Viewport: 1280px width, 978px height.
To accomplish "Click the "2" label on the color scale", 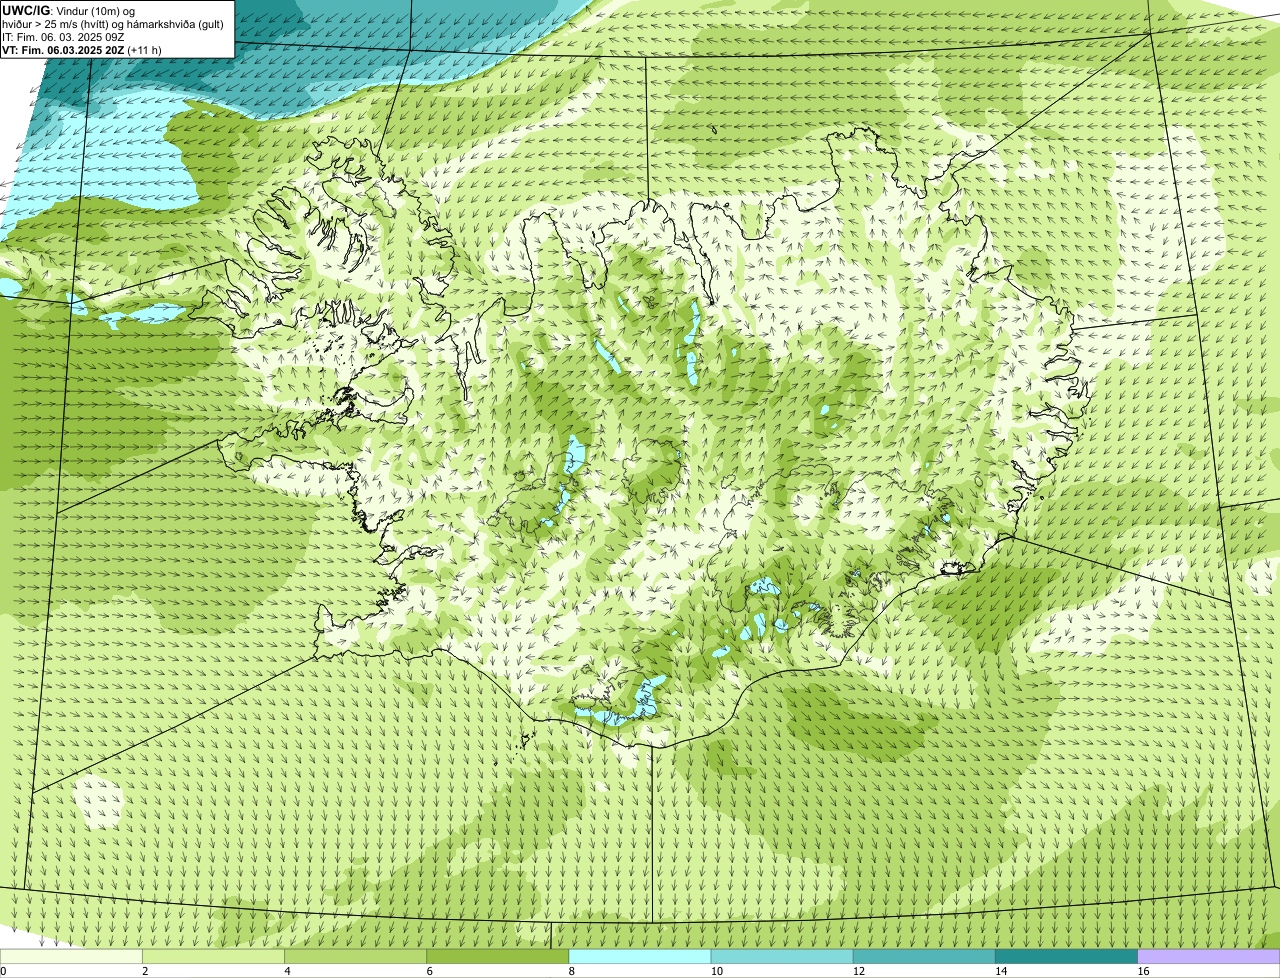I will [x=145, y=971].
